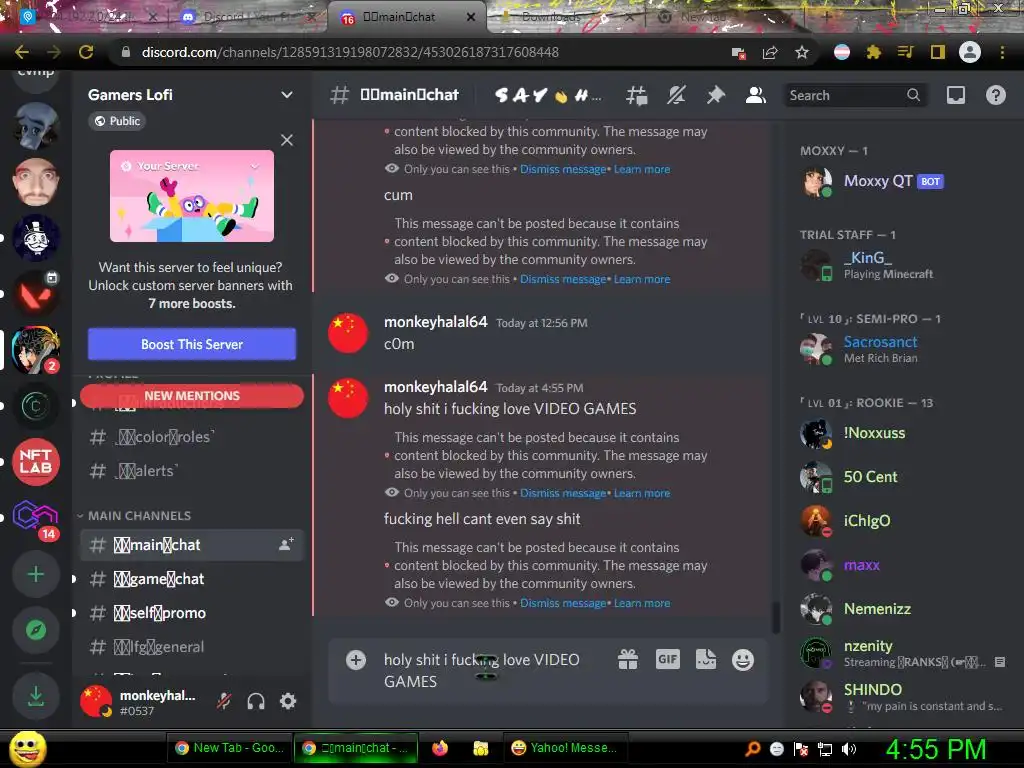Close the main chat browser tab
This screenshot has width=1024, height=768.
click(x=471, y=17)
